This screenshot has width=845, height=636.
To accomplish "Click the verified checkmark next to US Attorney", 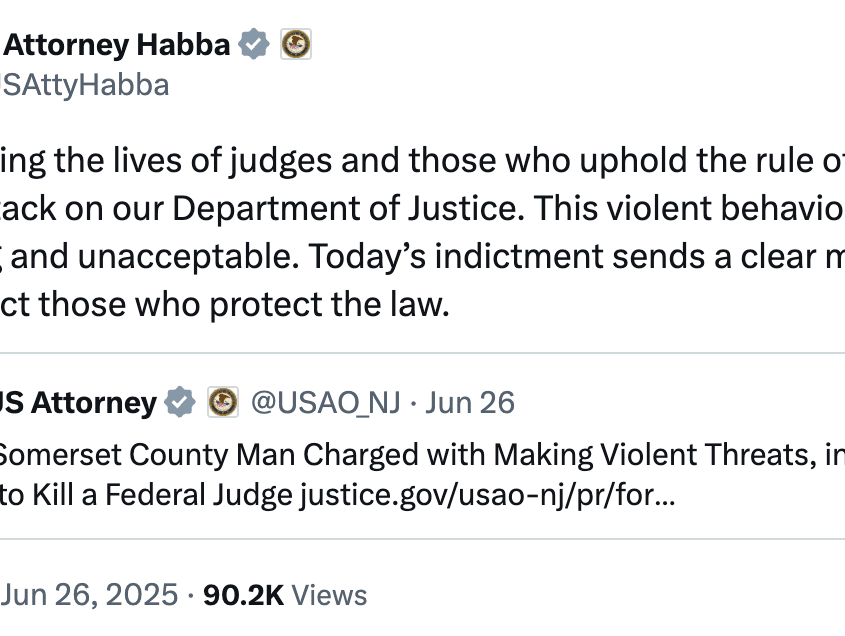I will click(x=180, y=402).
